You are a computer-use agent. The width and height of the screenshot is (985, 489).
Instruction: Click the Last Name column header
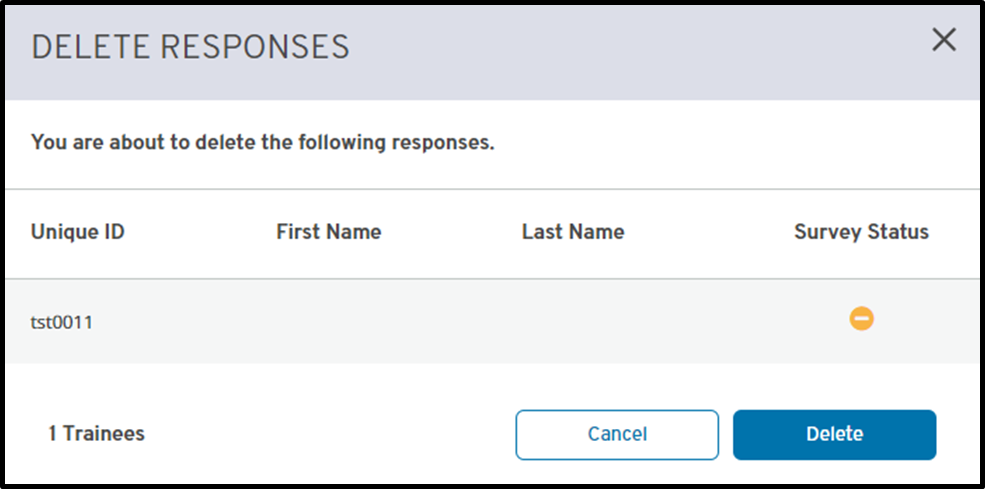point(572,232)
